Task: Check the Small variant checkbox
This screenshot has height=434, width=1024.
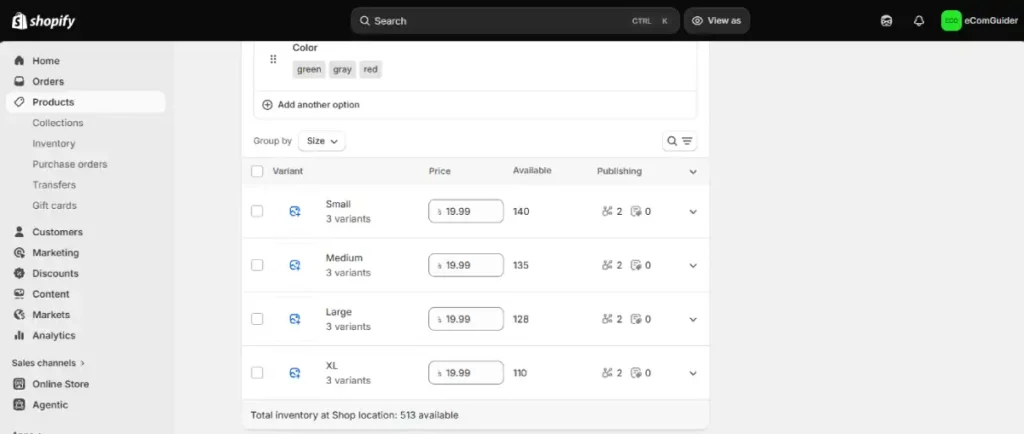Action: click(257, 211)
